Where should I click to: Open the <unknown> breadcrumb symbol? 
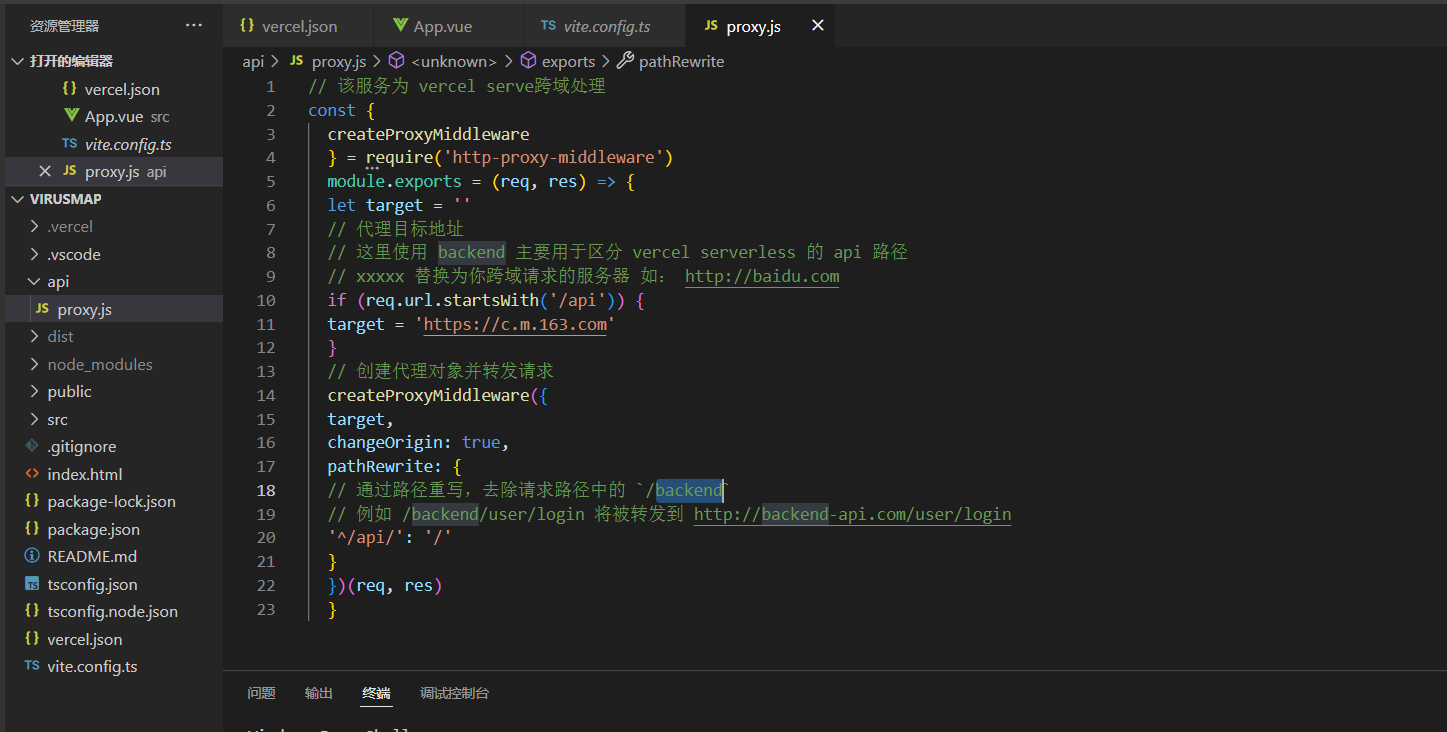[x=454, y=62]
